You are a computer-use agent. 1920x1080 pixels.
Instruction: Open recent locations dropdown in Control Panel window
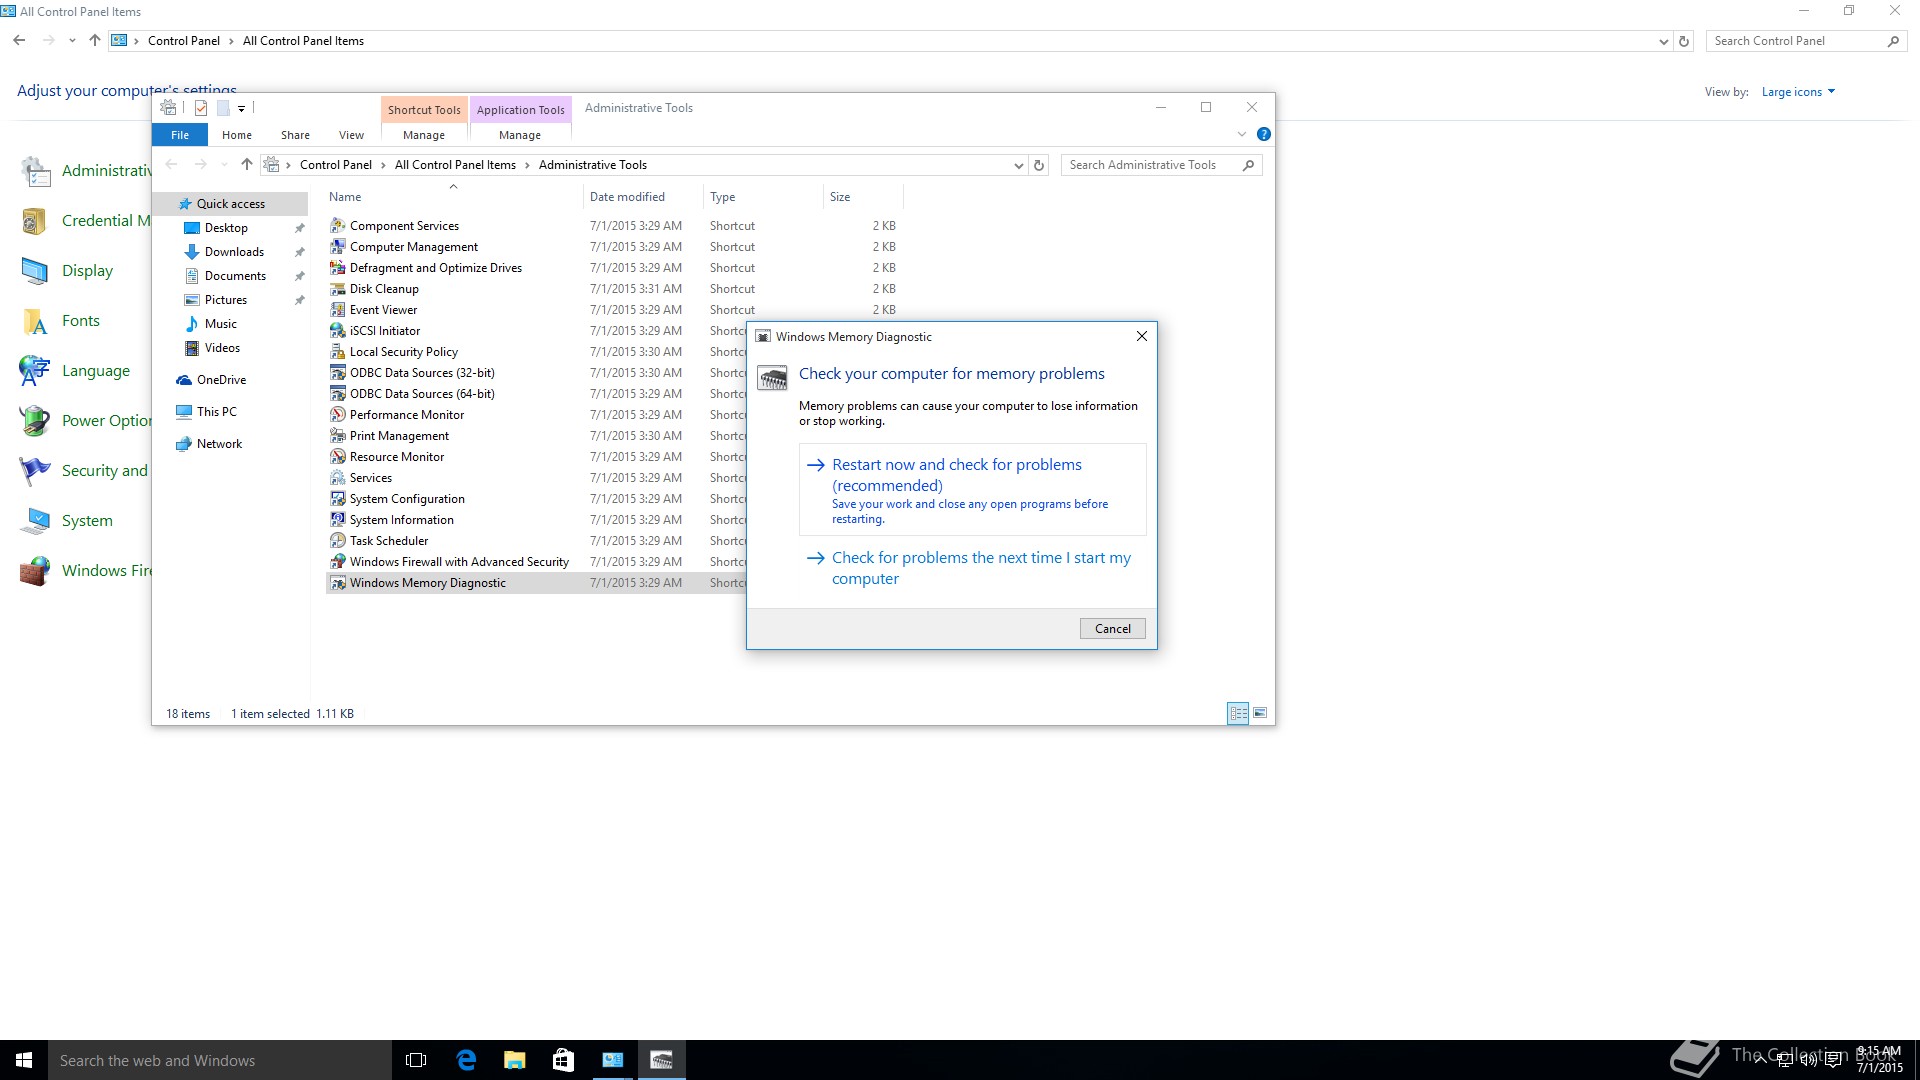click(72, 41)
